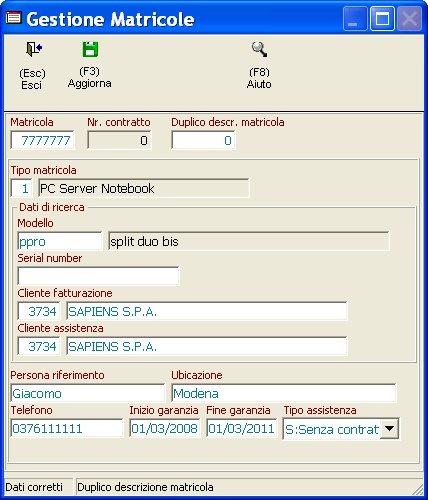Click the Tipo assistenza label

pyautogui.click(x=320, y=410)
